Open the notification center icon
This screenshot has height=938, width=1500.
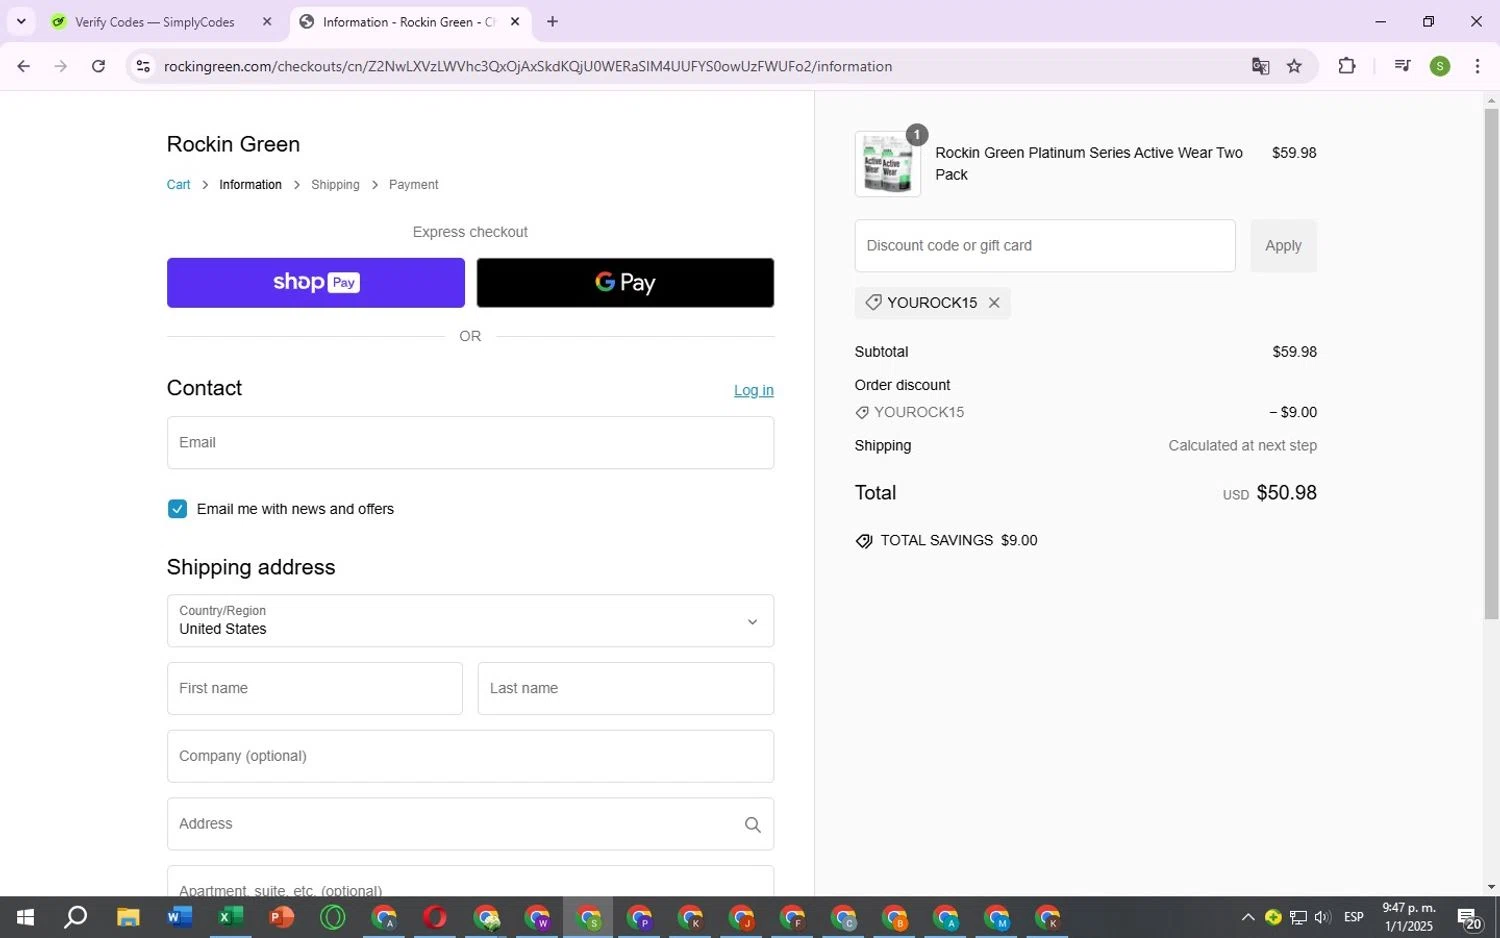pos(1469,918)
